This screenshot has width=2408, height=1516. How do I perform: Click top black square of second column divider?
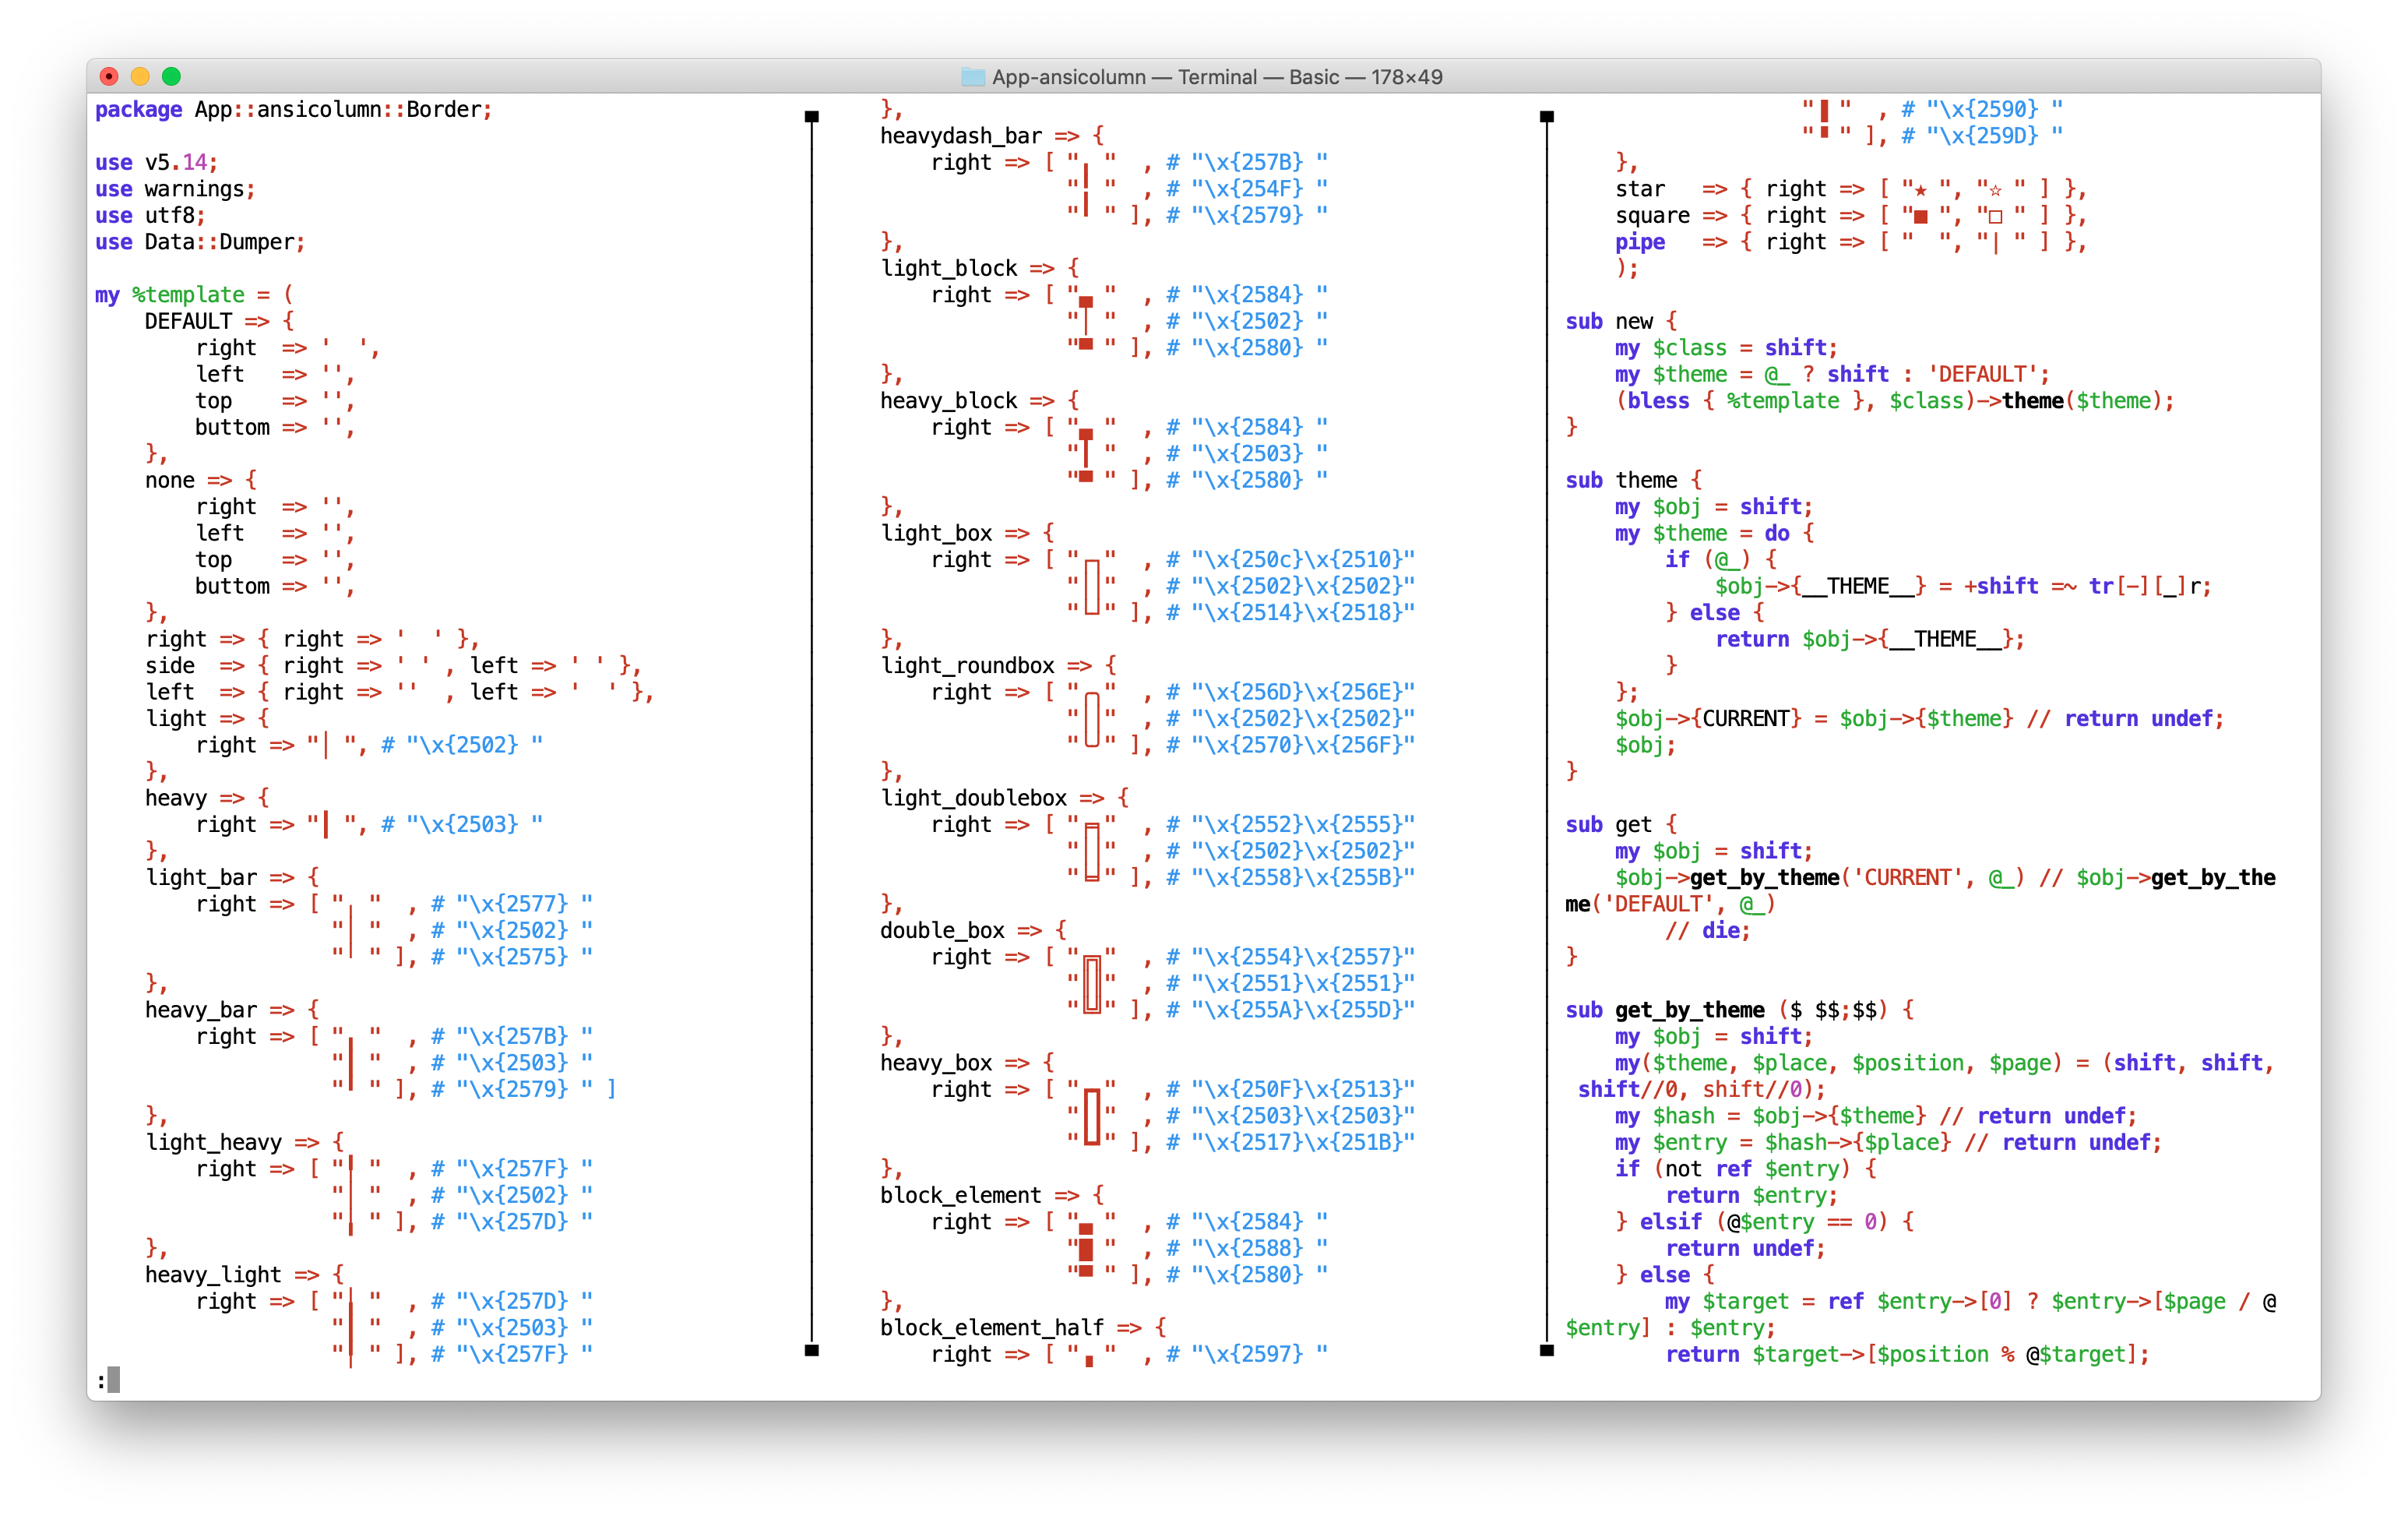tap(1547, 117)
